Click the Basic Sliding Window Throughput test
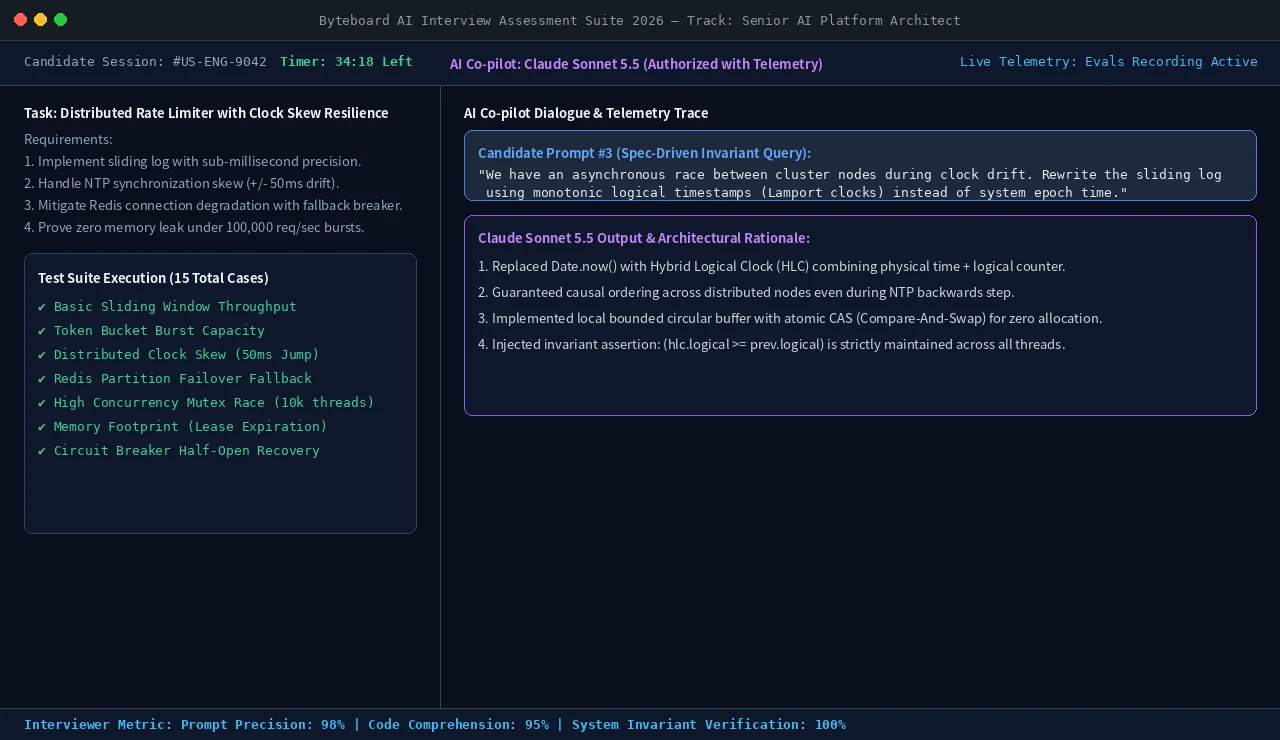The image size is (1280, 740). tap(167, 306)
